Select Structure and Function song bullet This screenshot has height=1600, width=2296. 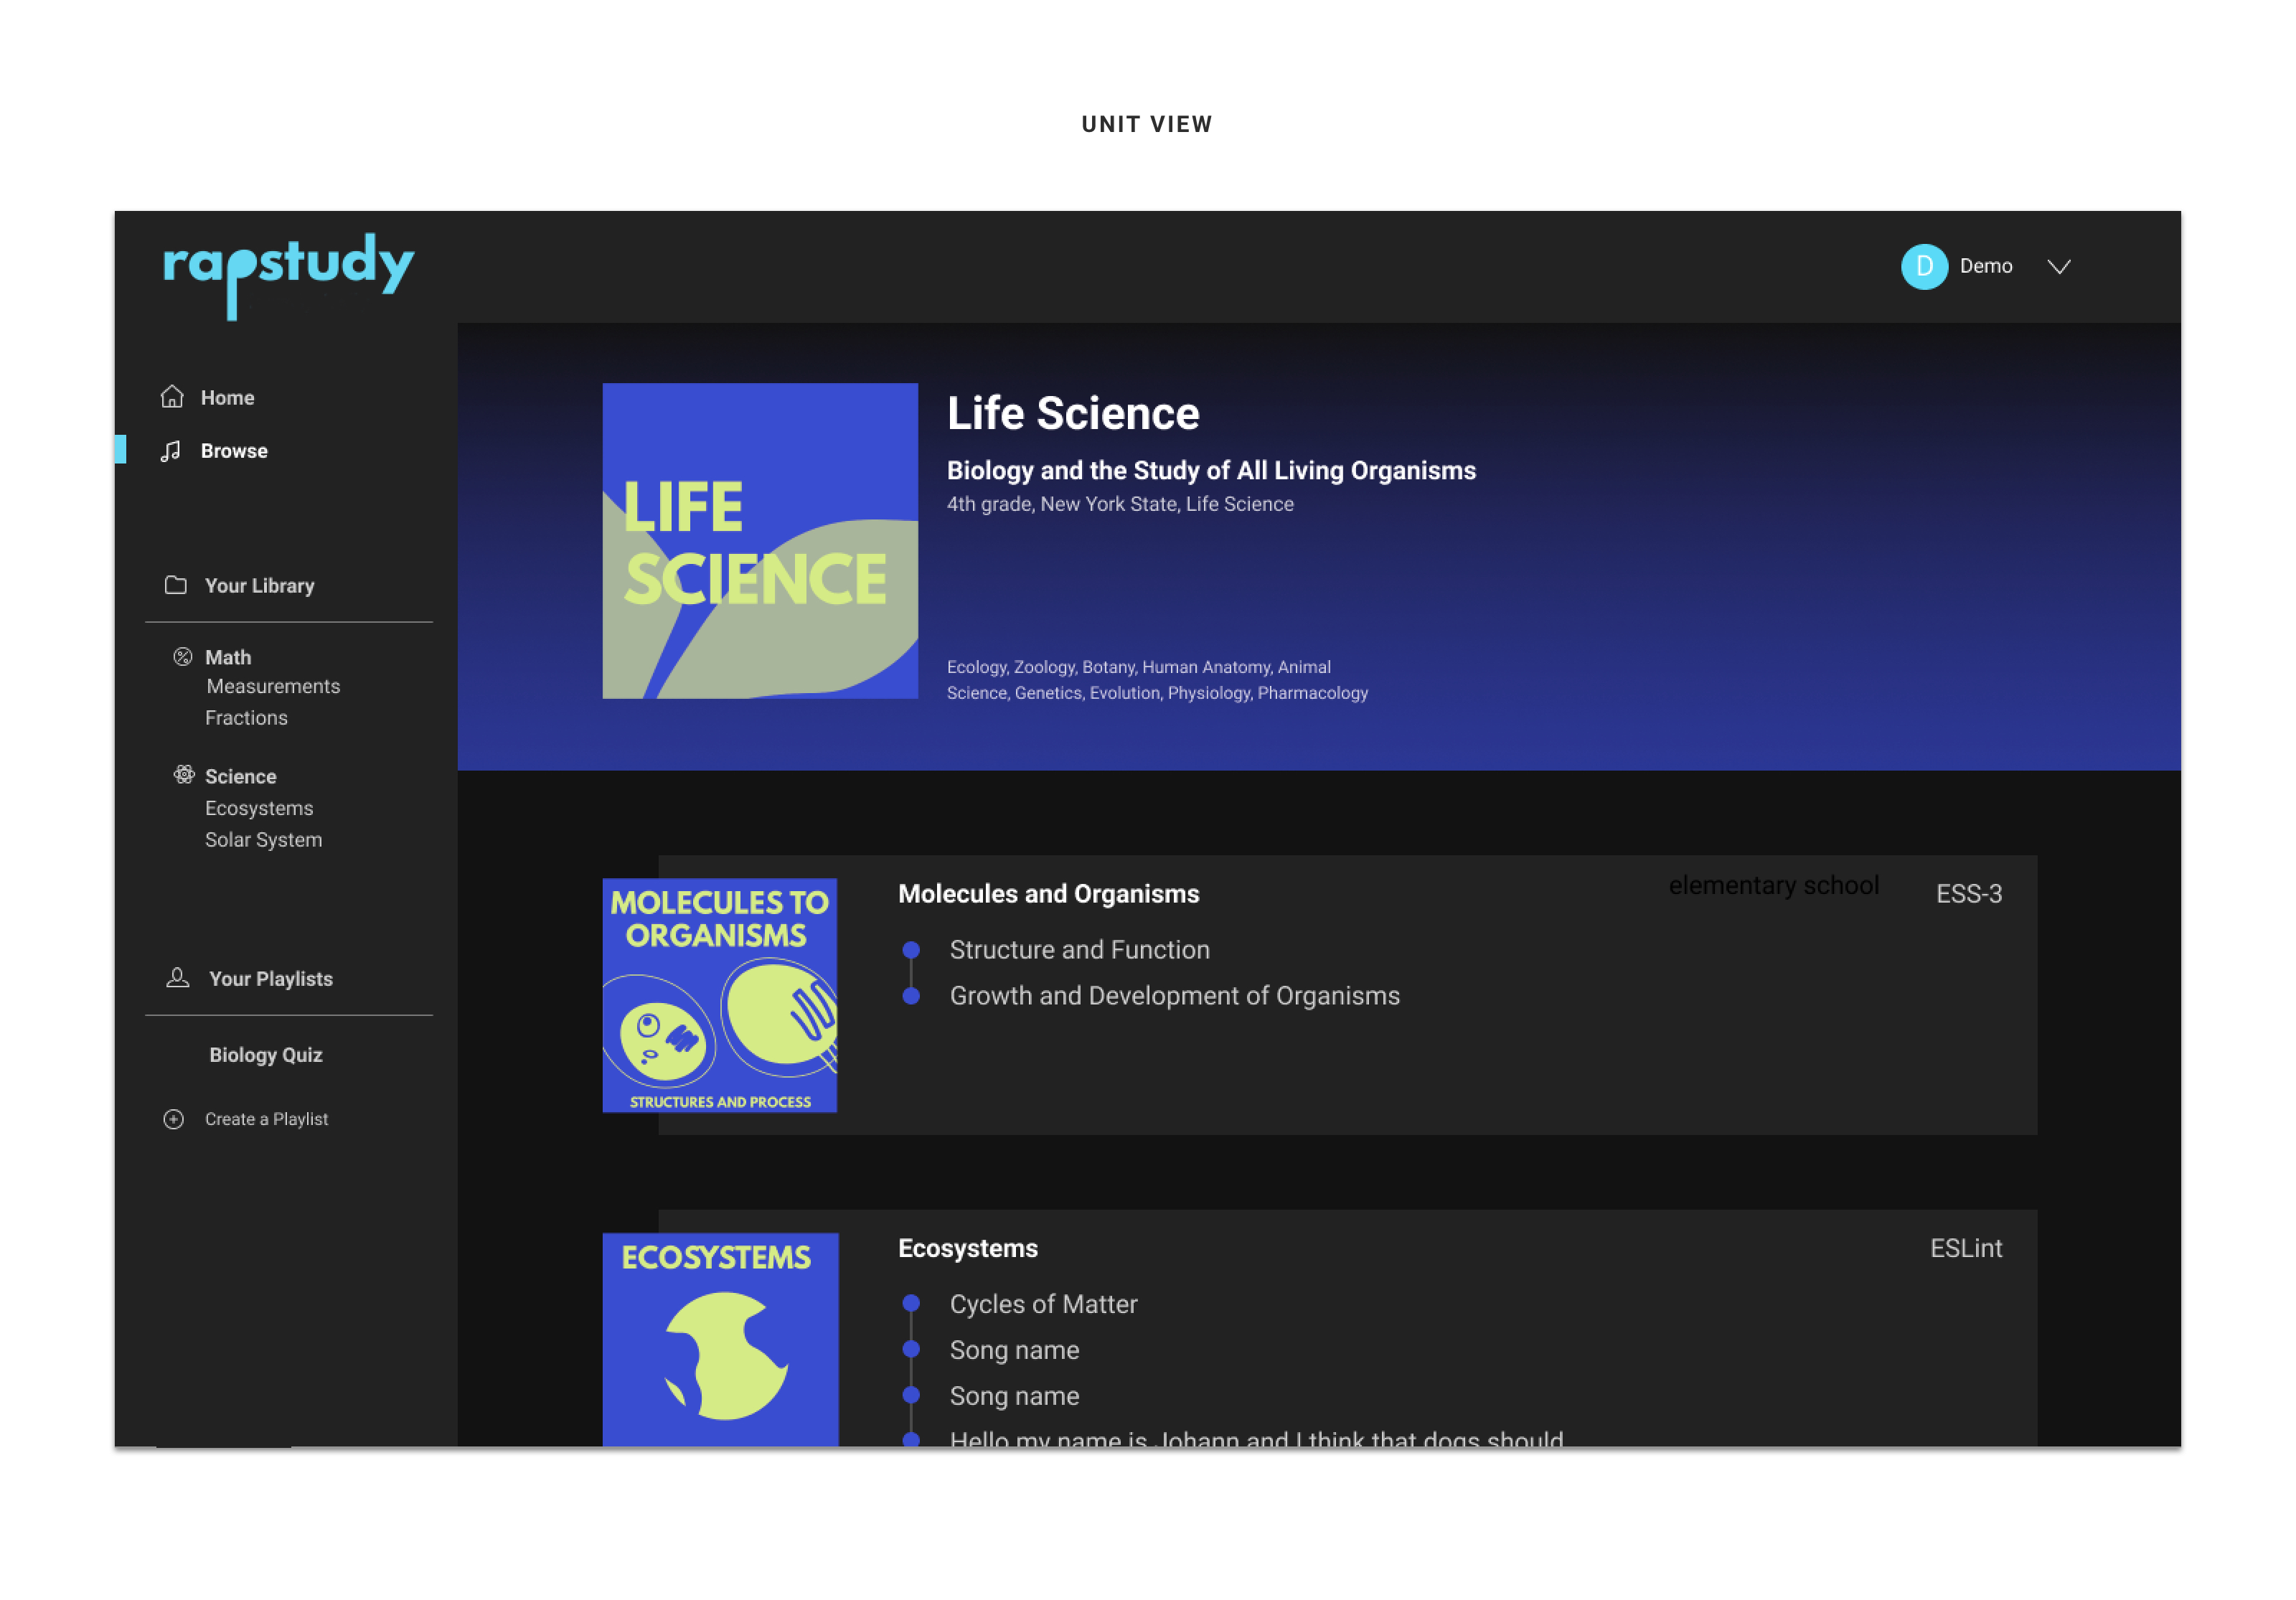click(x=911, y=950)
